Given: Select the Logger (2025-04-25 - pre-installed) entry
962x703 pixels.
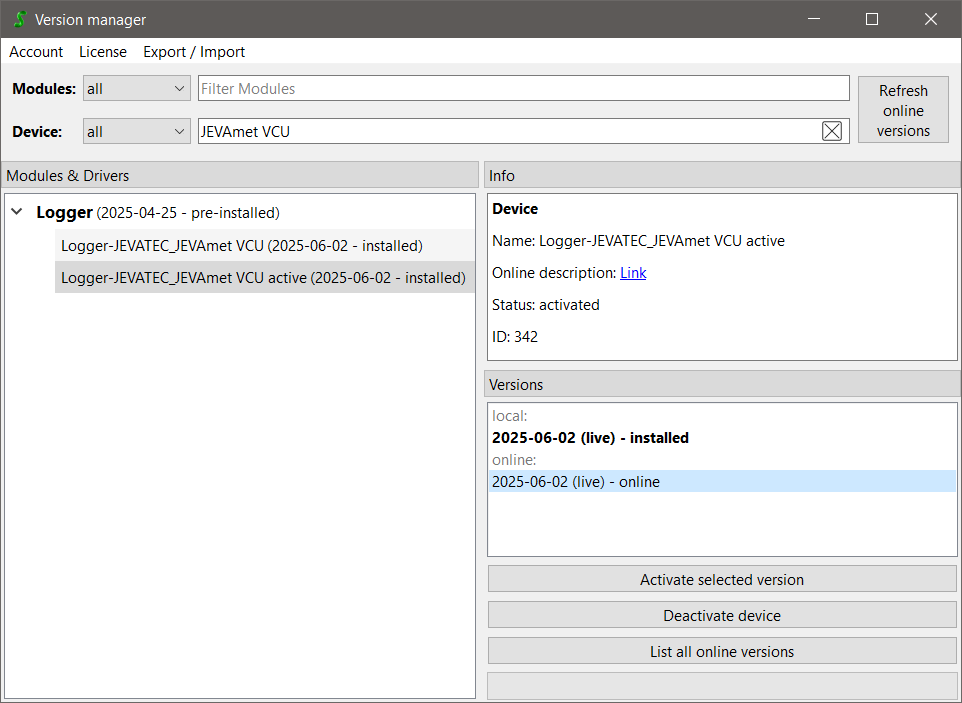Looking at the screenshot, I should 158,212.
